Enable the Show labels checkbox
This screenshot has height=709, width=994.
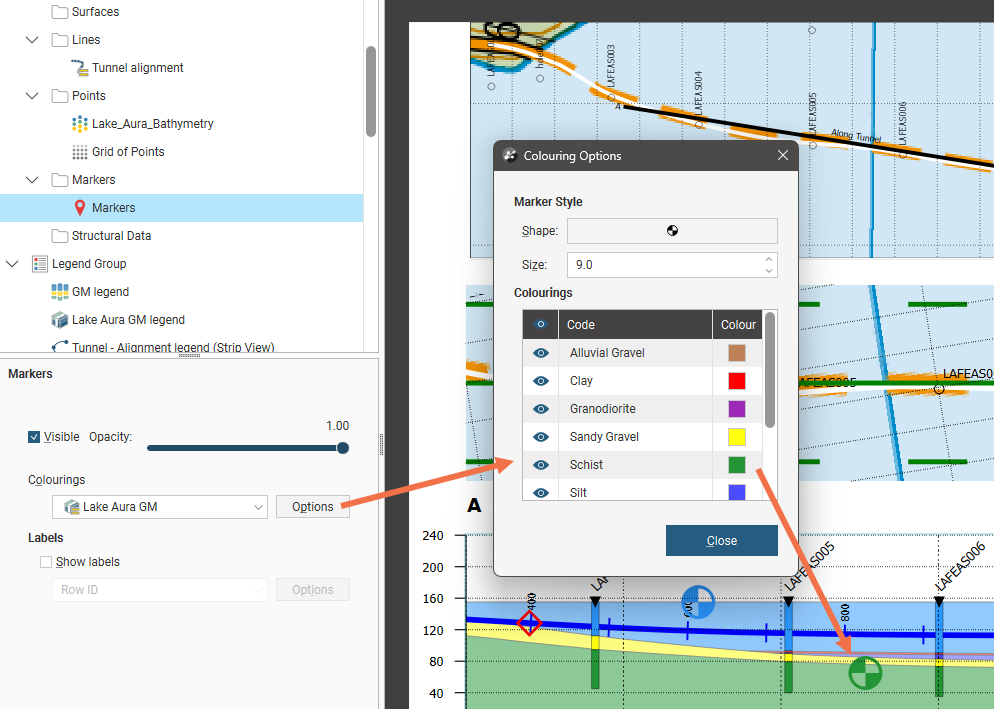coord(46,562)
